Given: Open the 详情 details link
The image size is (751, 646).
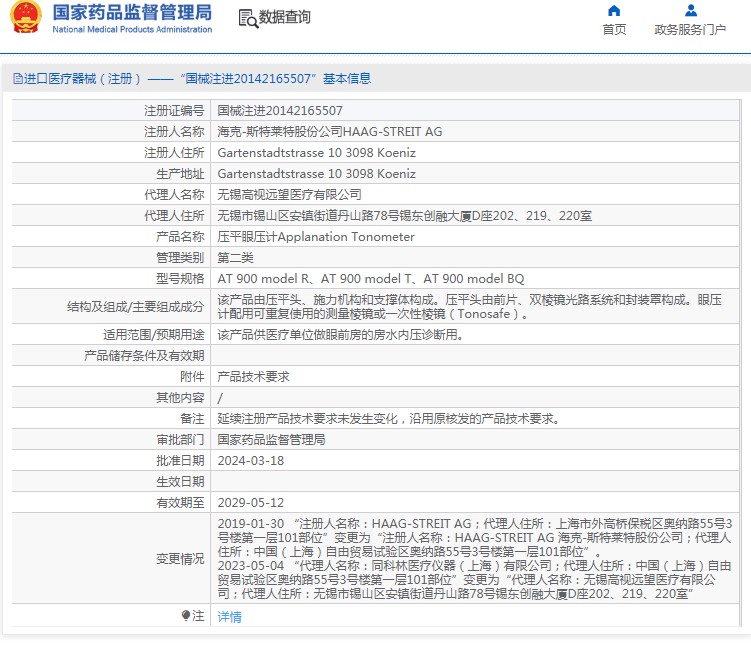Looking at the screenshot, I should (229, 616).
